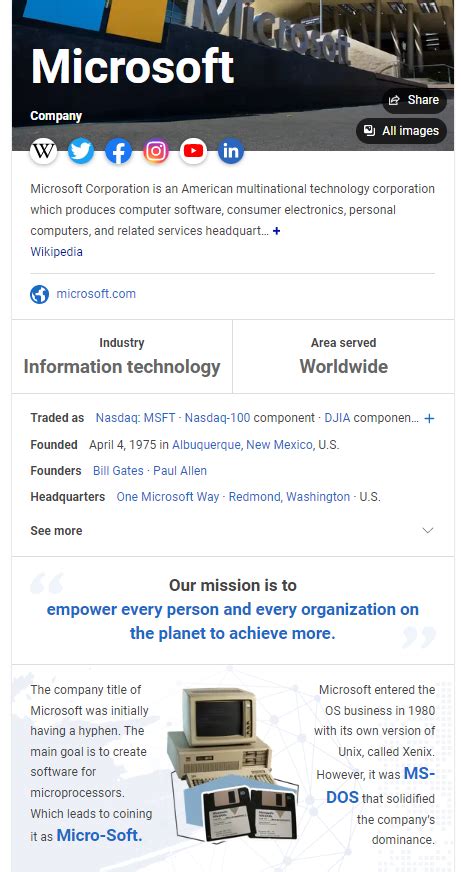
Task: Open Microsoft's LinkedIn page icon
Action: click(231, 151)
